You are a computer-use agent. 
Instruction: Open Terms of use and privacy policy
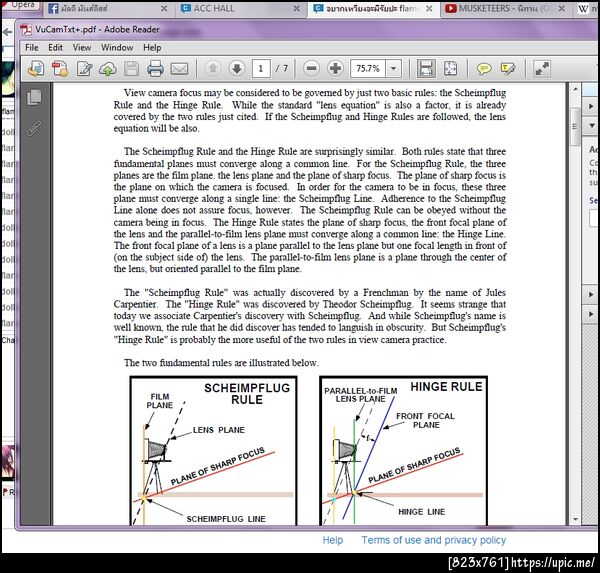point(434,540)
